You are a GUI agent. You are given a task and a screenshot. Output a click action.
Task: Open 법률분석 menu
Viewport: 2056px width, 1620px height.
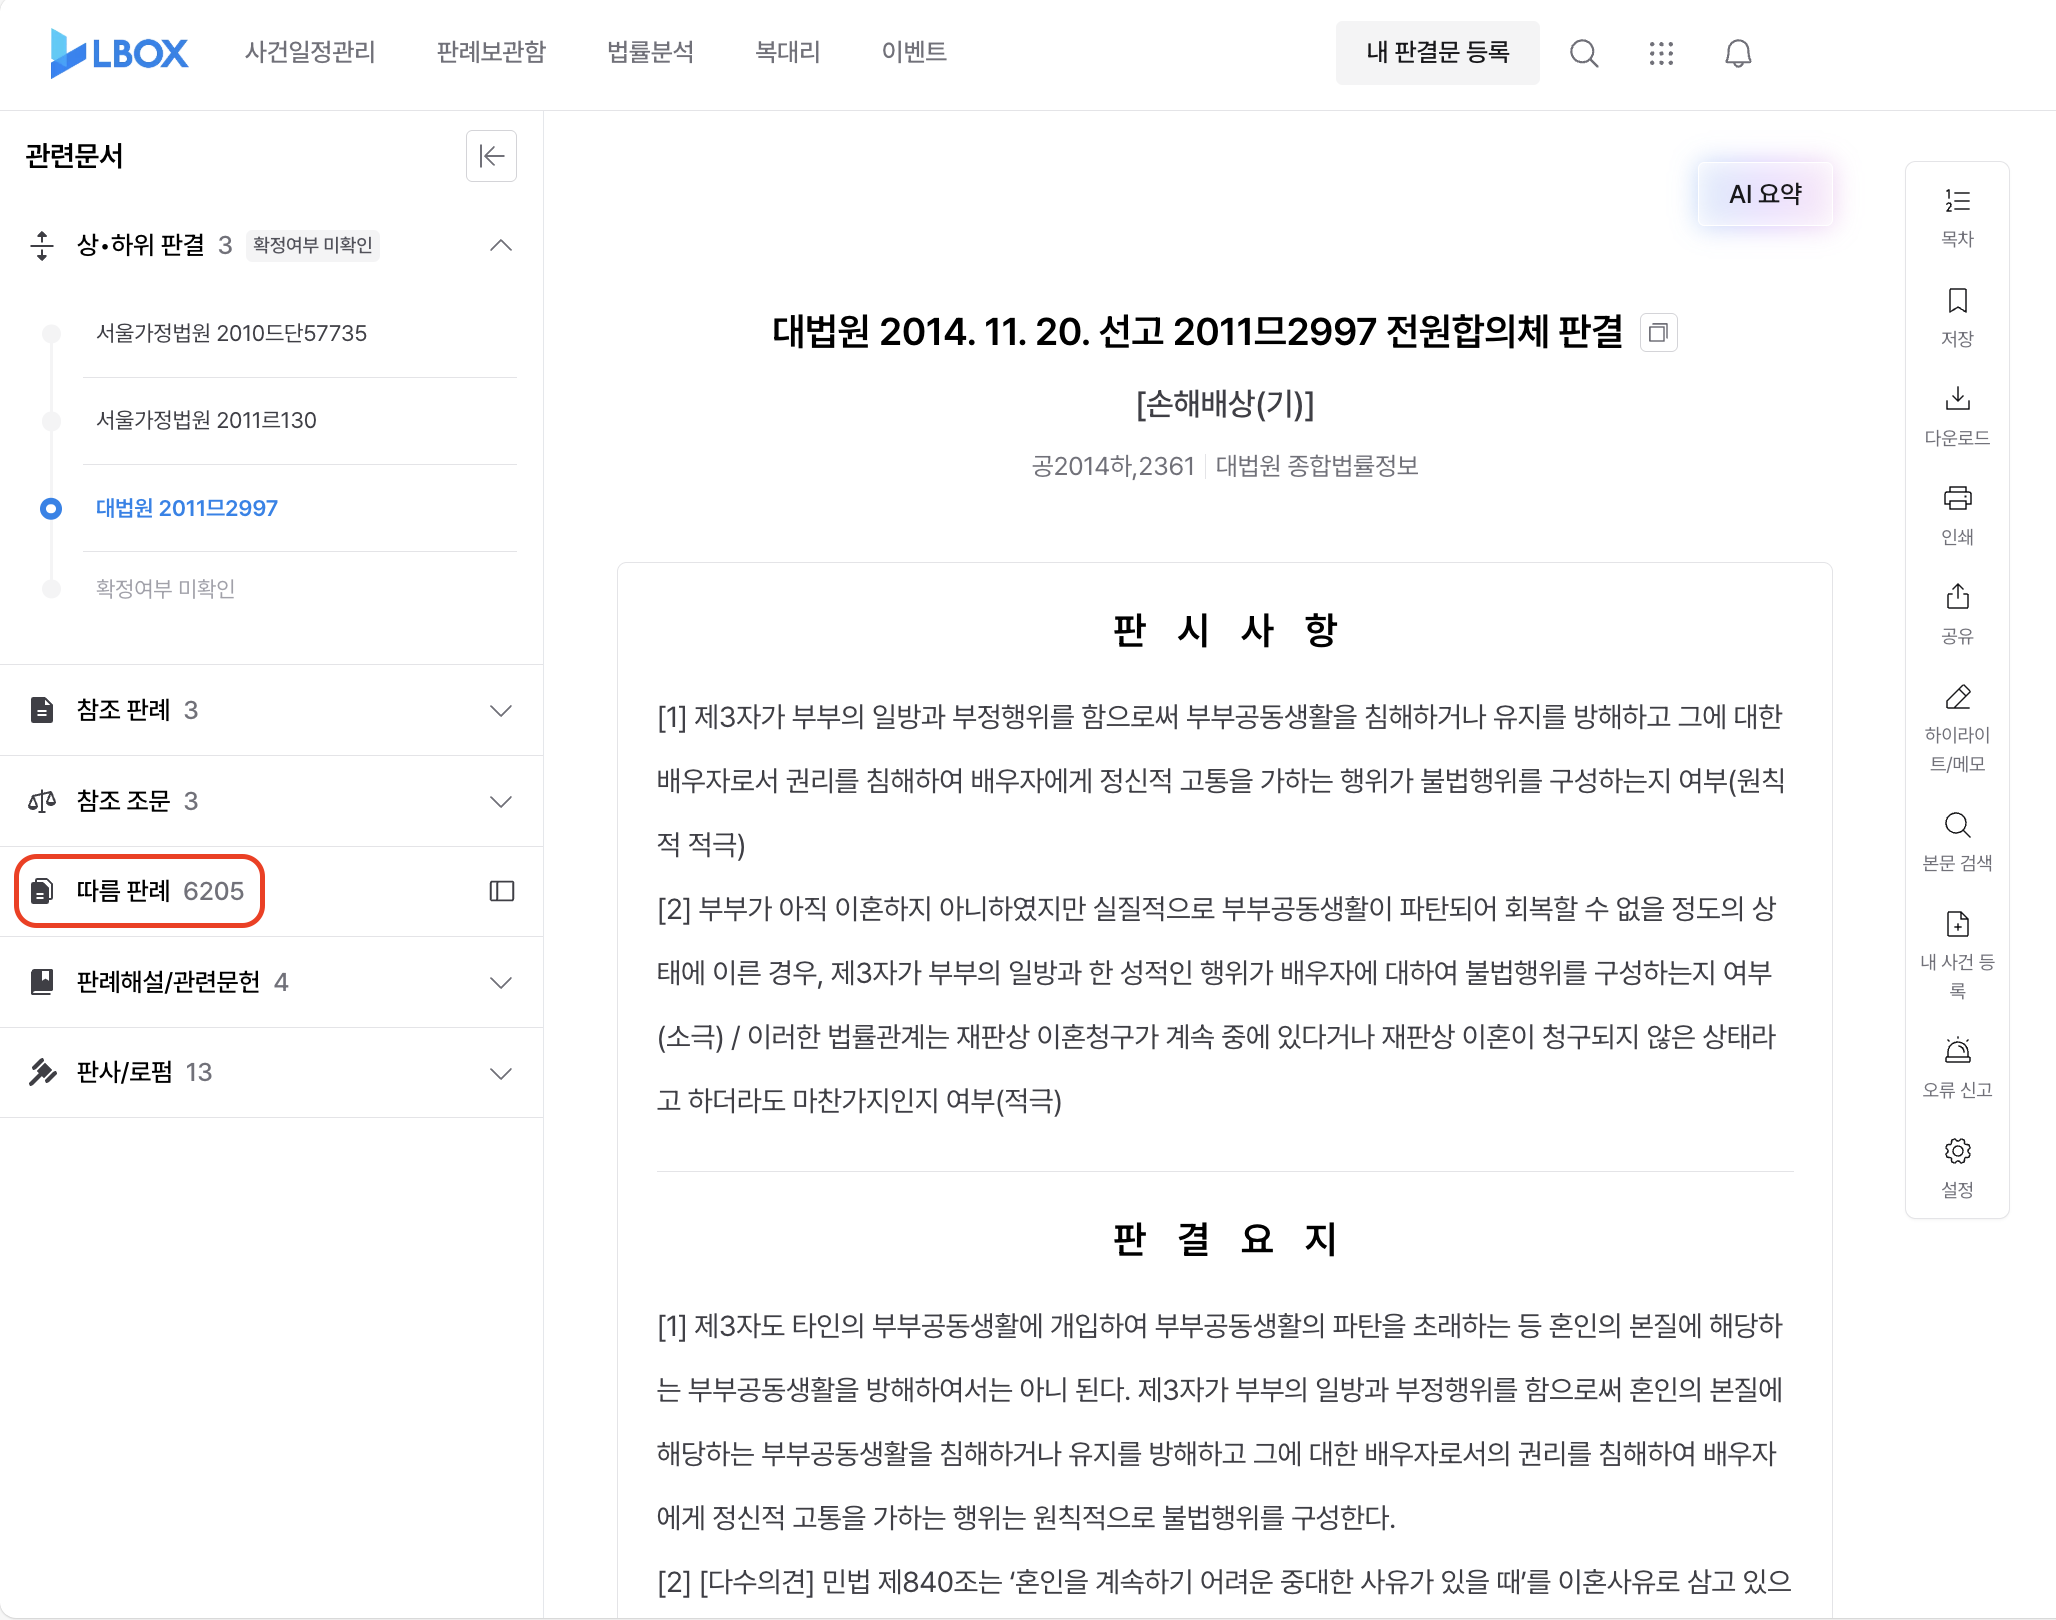(650, 52)
